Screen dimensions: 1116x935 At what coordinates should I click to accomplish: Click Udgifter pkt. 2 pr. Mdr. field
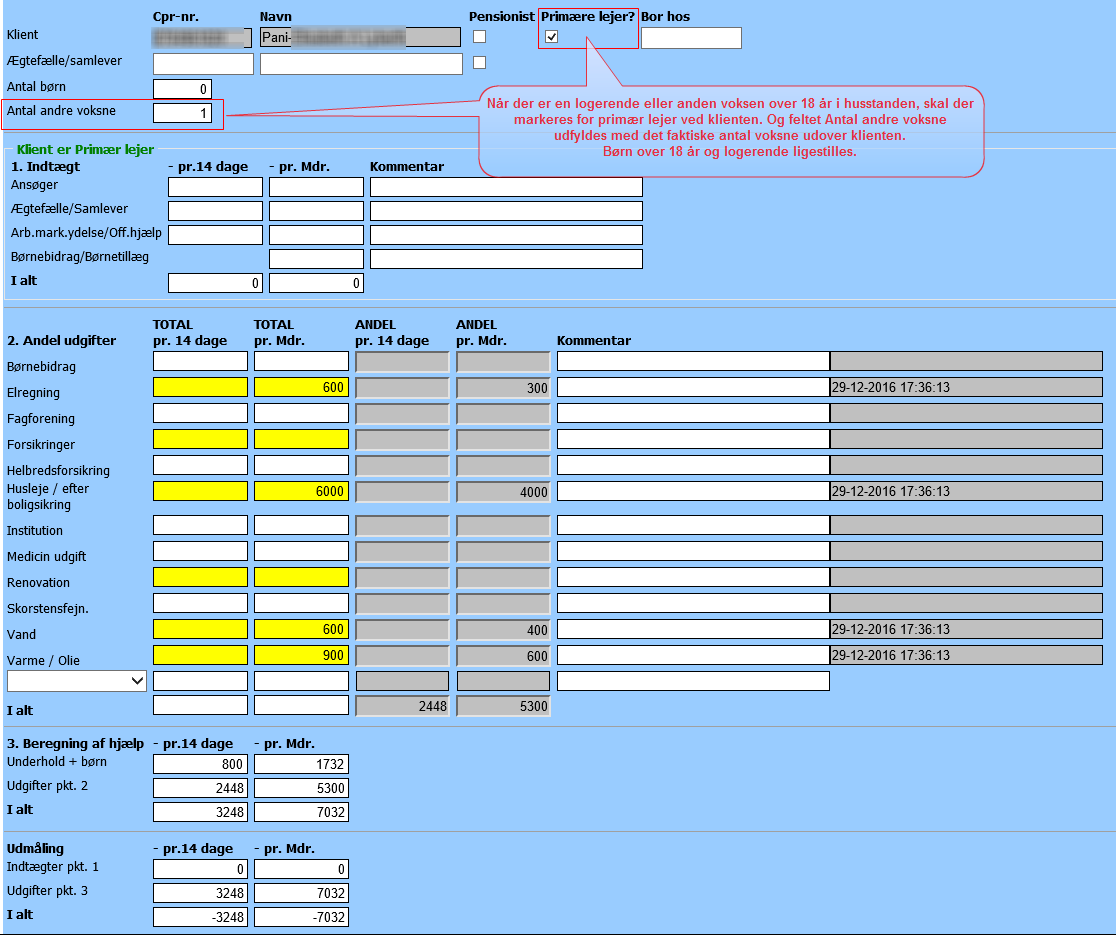[x=302, y=788]
